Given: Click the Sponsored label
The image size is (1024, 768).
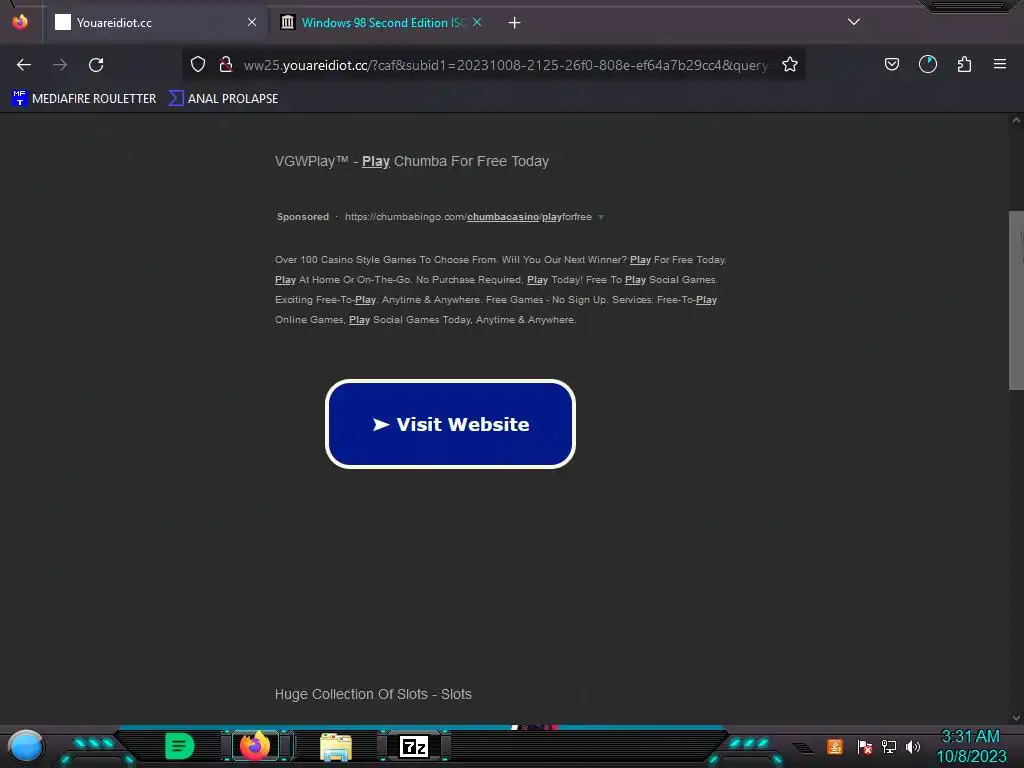Looking at the screenshot, I should coord(303,217).
